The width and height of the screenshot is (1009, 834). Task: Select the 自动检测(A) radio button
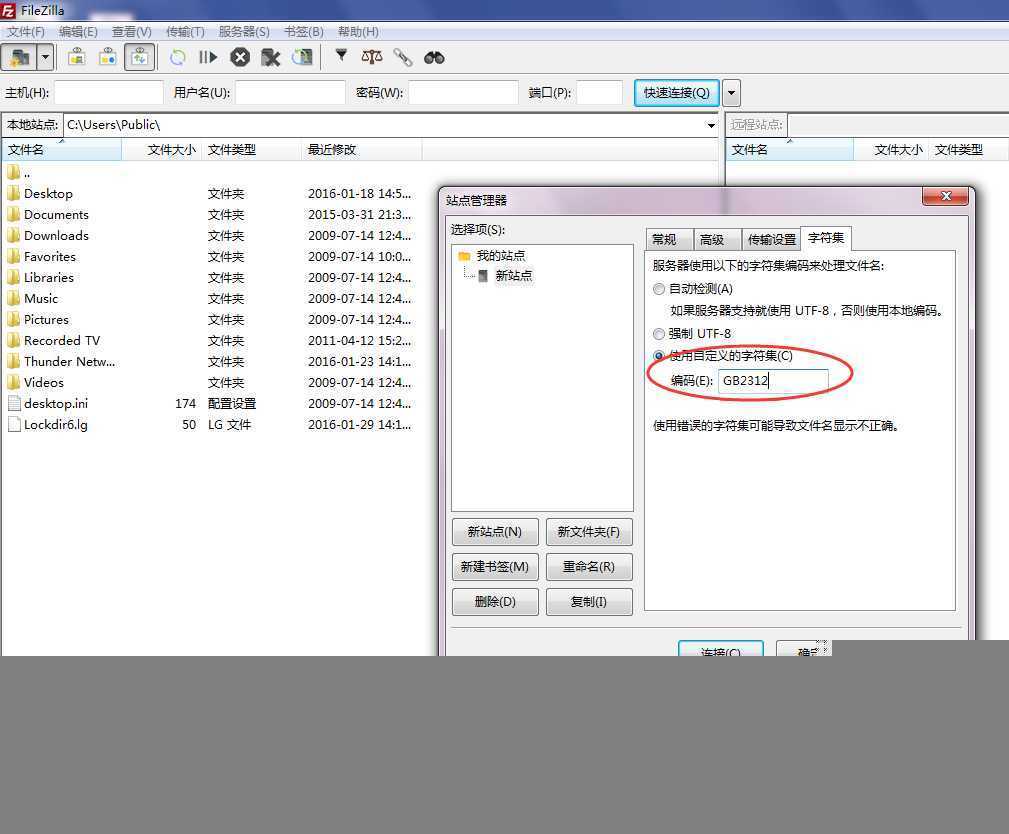658,289
